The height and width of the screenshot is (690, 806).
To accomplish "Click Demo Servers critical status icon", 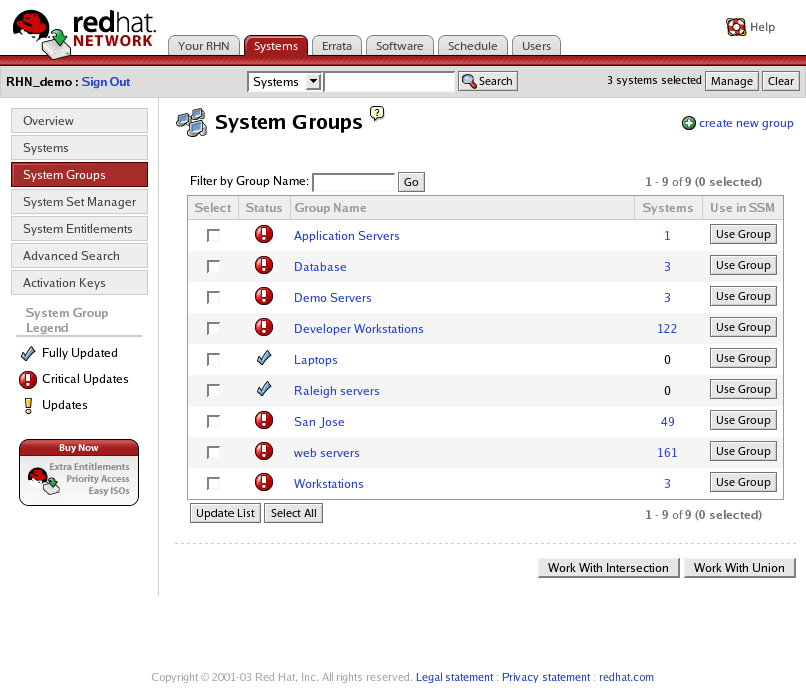I will (x=264, y=296).
